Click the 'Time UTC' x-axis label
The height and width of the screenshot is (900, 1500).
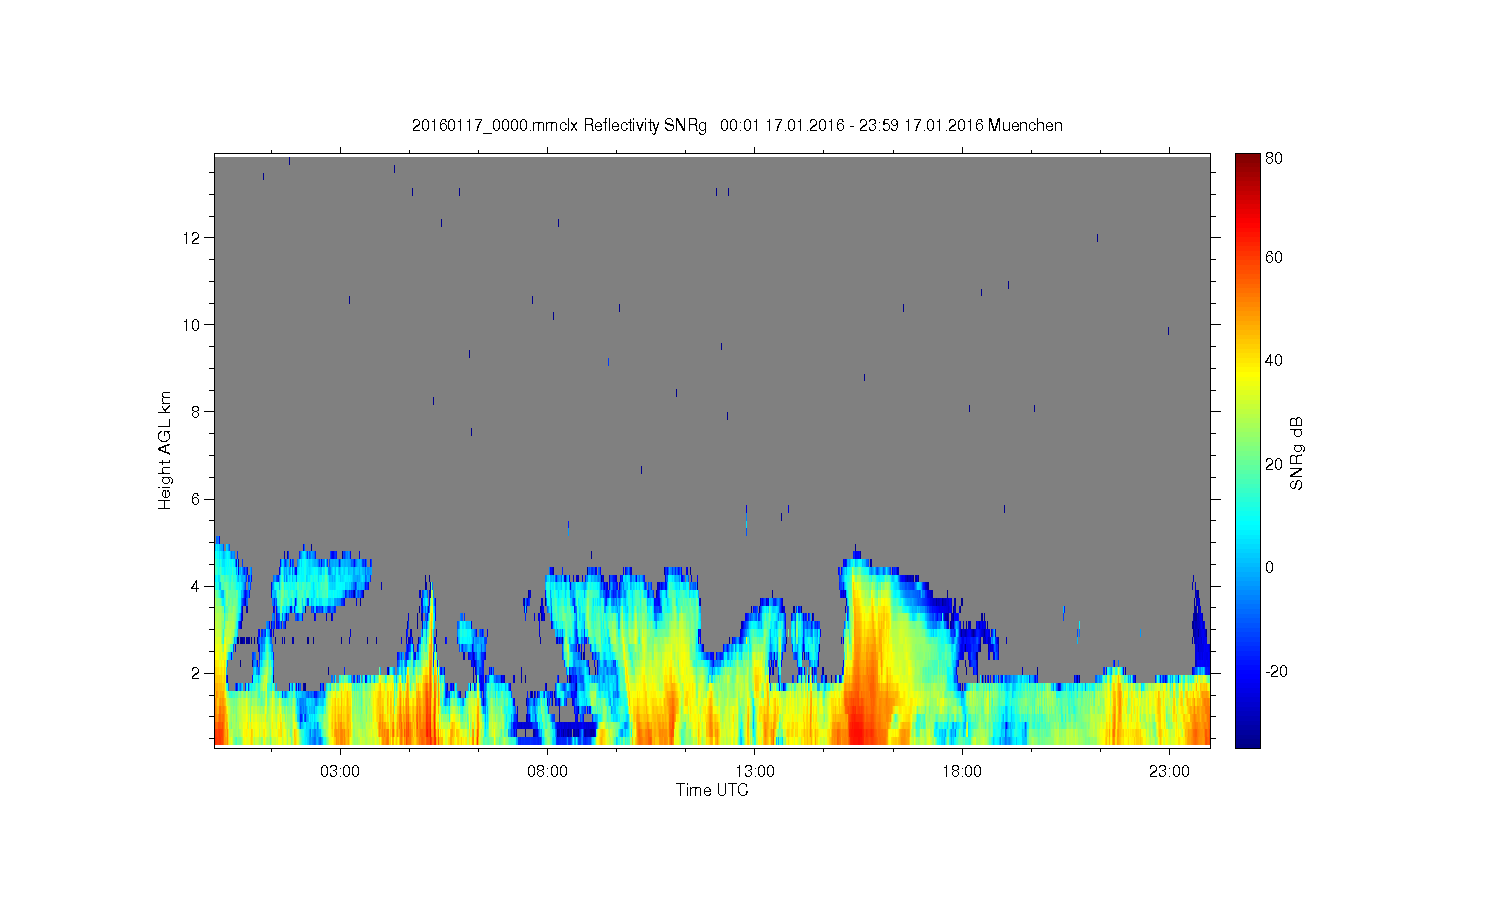[712, 790]
